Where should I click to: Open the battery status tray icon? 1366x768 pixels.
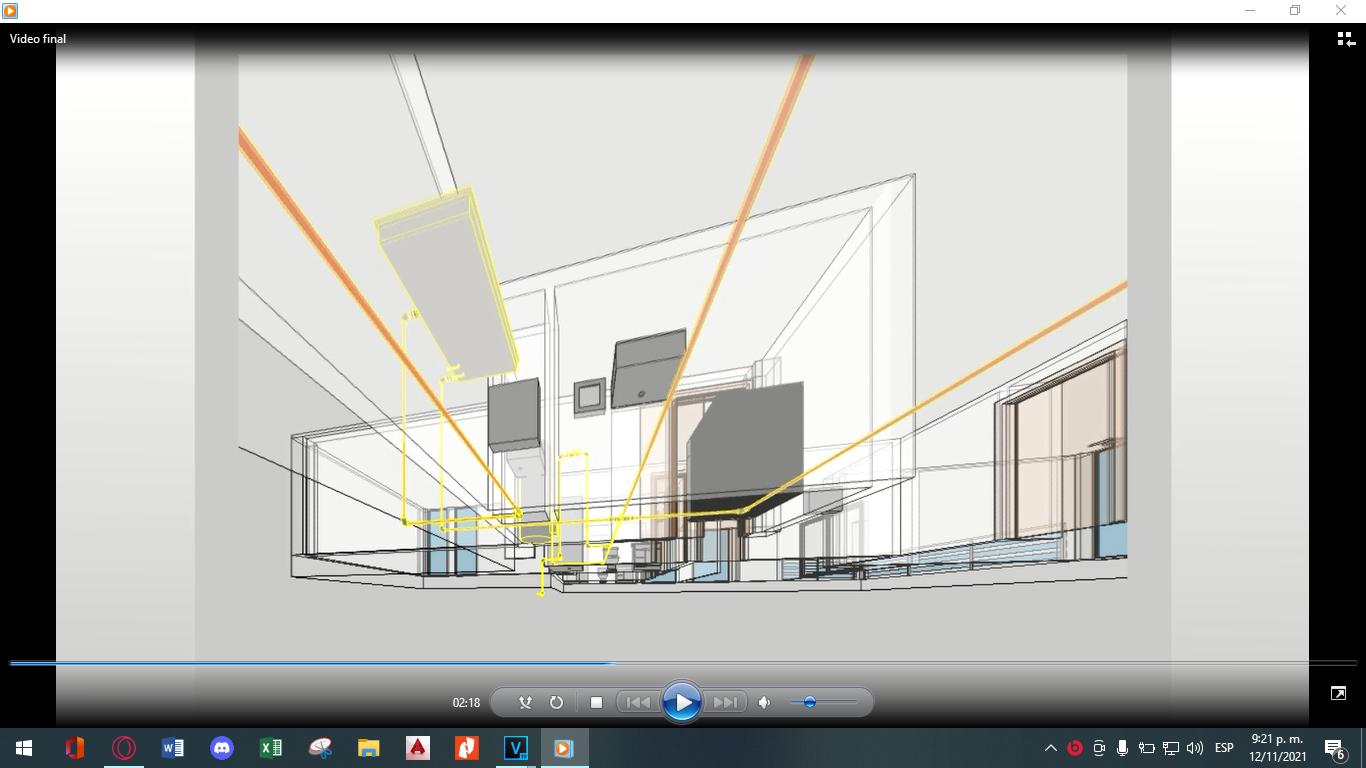(x=1147, y=748)
